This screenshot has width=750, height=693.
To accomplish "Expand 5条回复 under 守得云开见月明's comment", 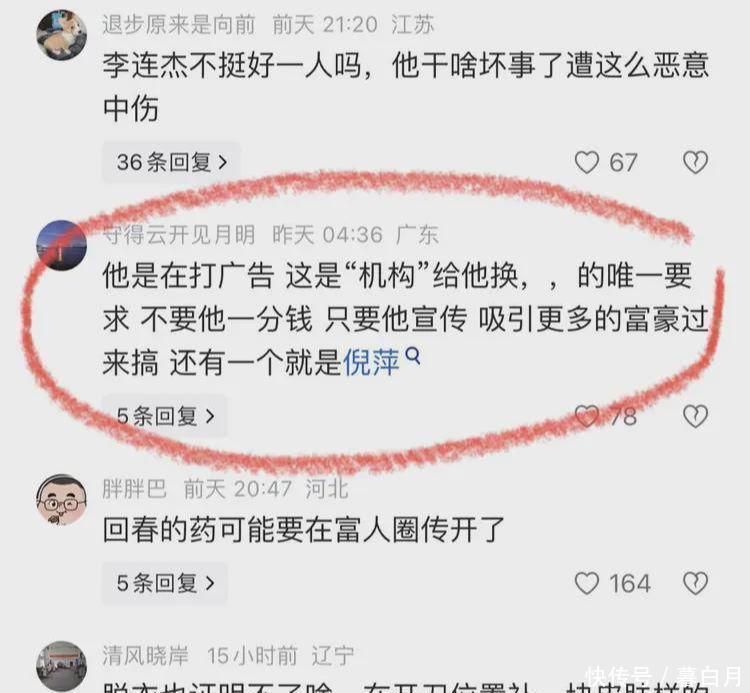I will (x=165, y=416).
